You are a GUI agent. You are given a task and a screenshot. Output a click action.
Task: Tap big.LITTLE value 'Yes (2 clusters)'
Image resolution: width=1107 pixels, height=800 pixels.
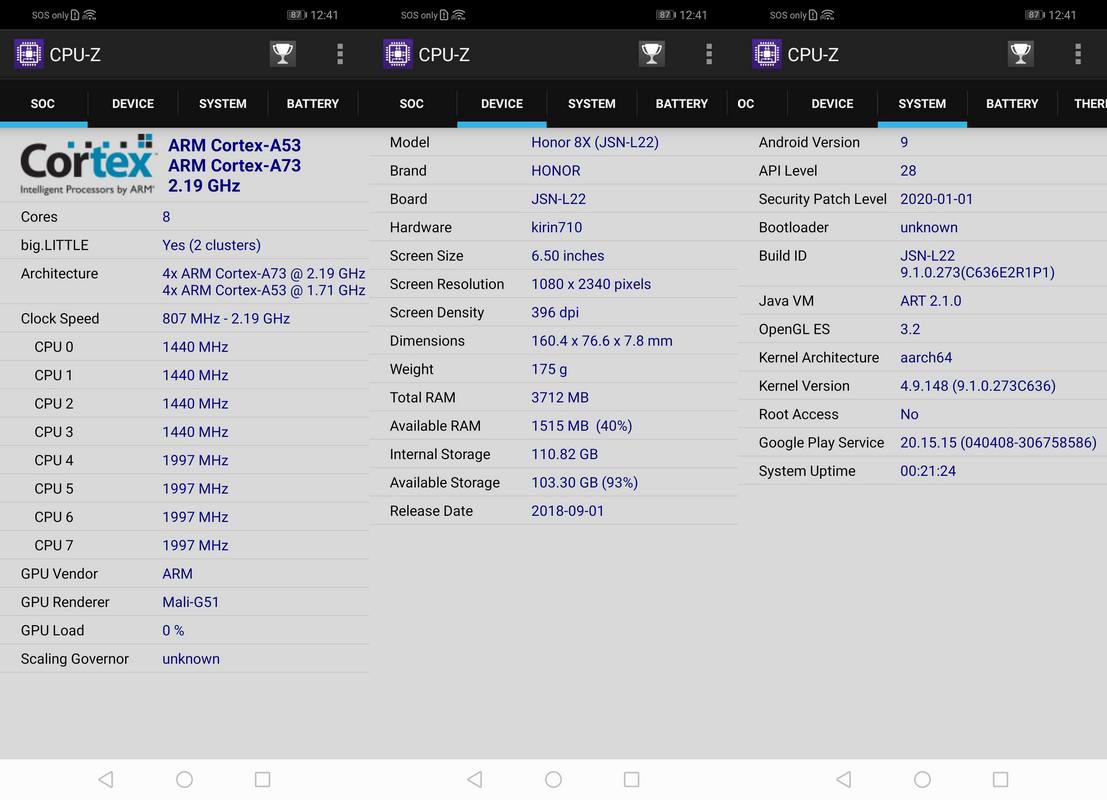211,245
